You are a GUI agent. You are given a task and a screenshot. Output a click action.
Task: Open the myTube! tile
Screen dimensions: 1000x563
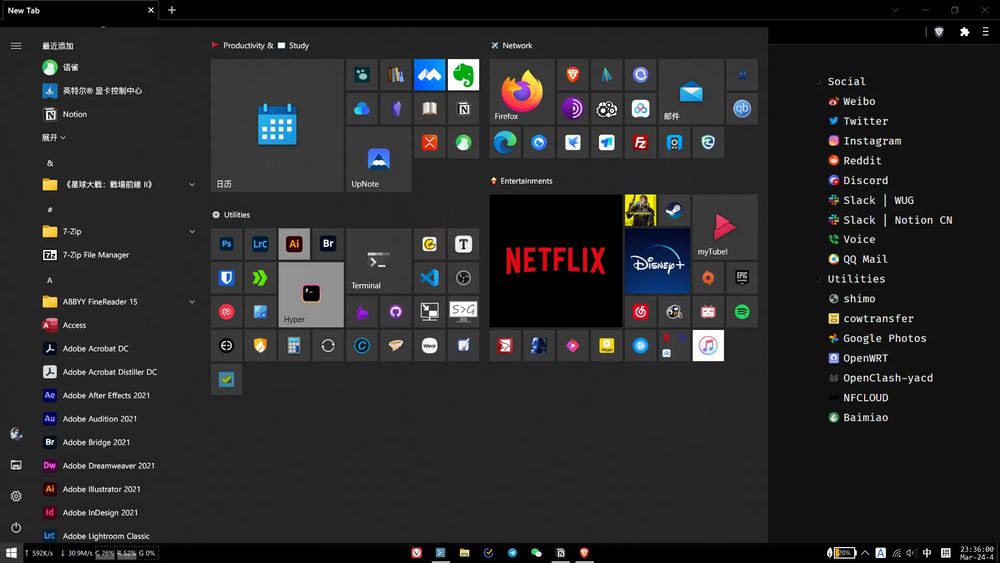725,227
